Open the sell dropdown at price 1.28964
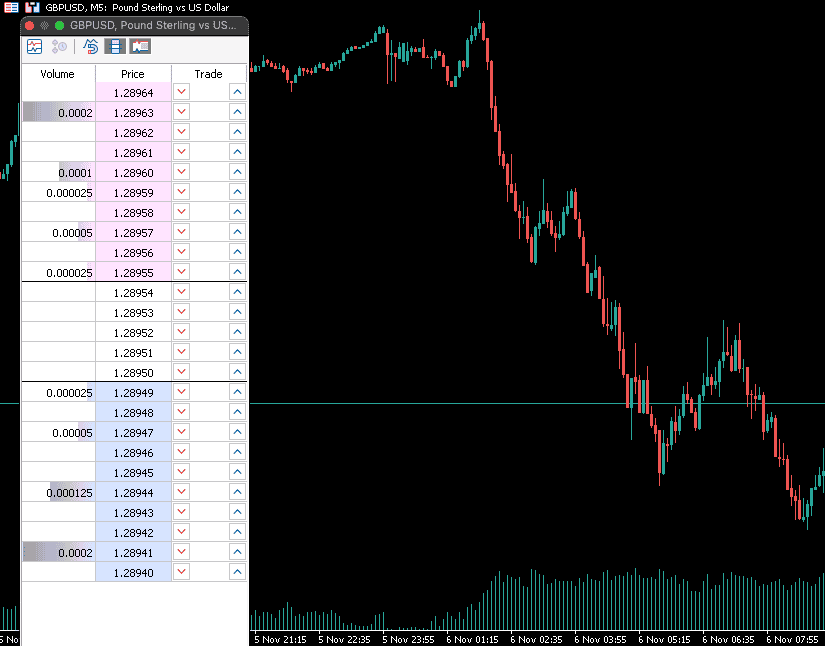Image resolution: width=825 pixels, height=646 pixels. [x=180, y=91]
